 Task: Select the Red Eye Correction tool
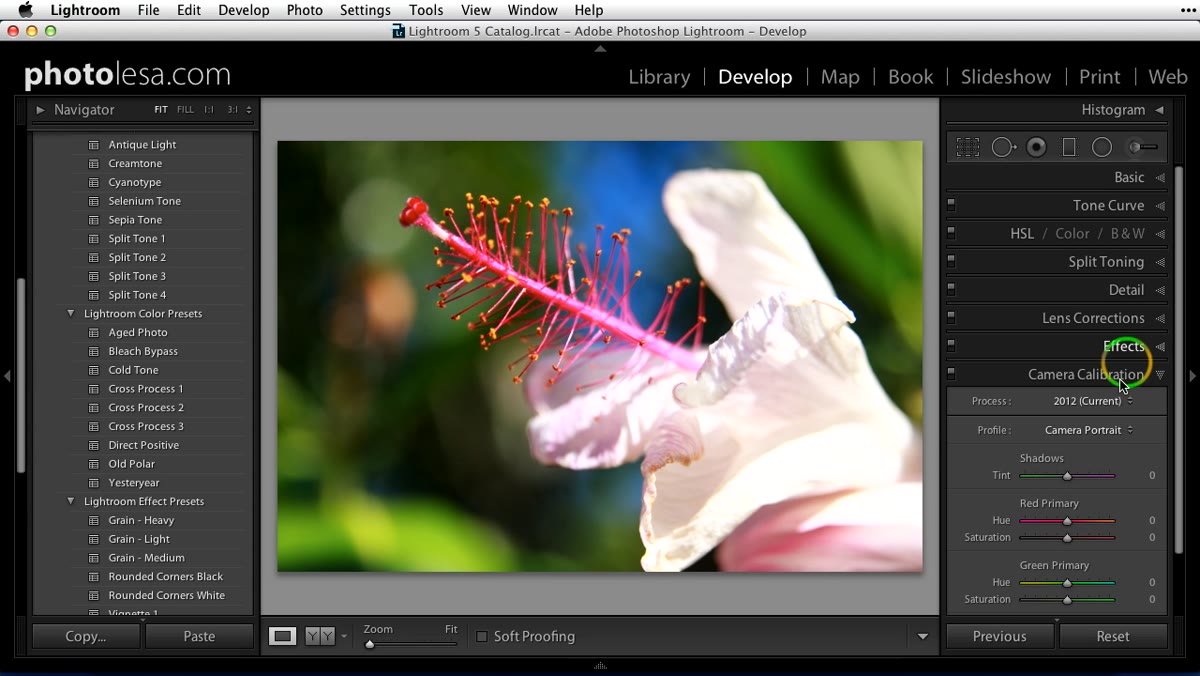tap(1037, 147)
